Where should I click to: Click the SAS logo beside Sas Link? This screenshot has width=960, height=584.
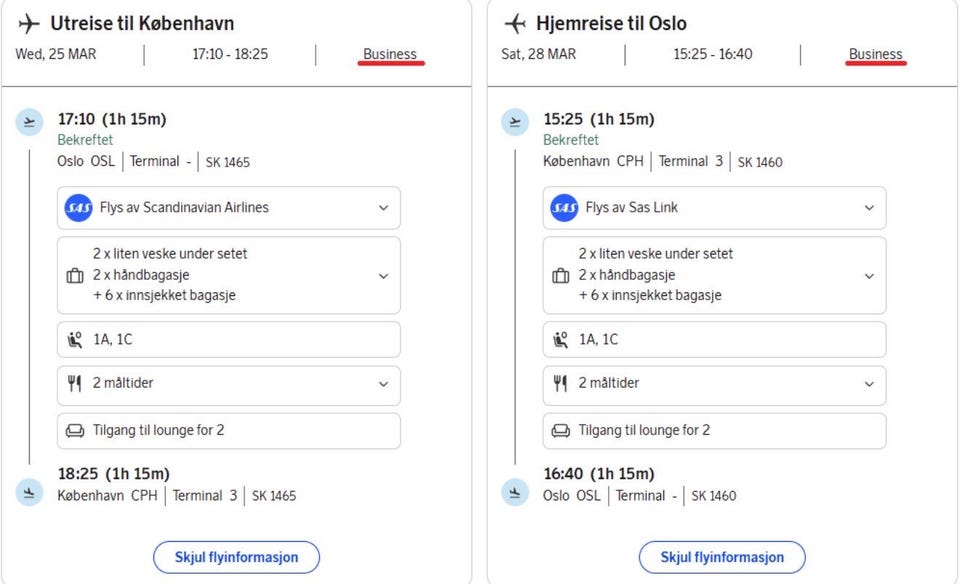coord(564,208)
